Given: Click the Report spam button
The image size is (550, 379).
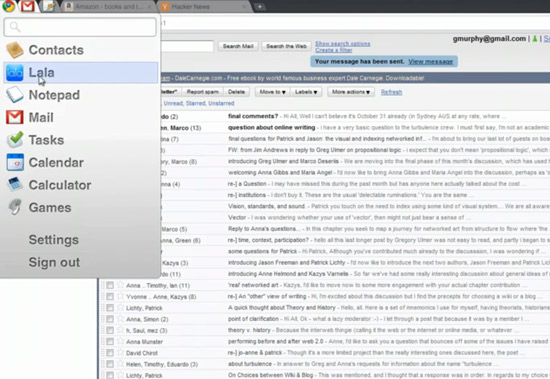Looking at the screenshot, I should (203, 92).
